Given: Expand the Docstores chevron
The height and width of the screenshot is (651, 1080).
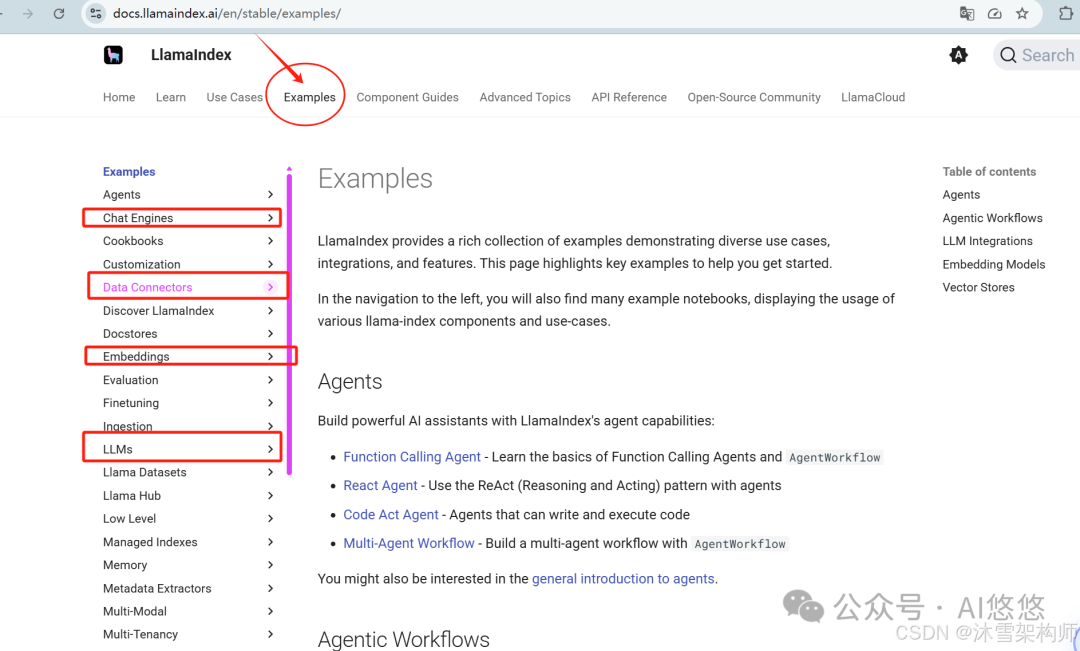Looking at the screenshot, I should (271, 333).
